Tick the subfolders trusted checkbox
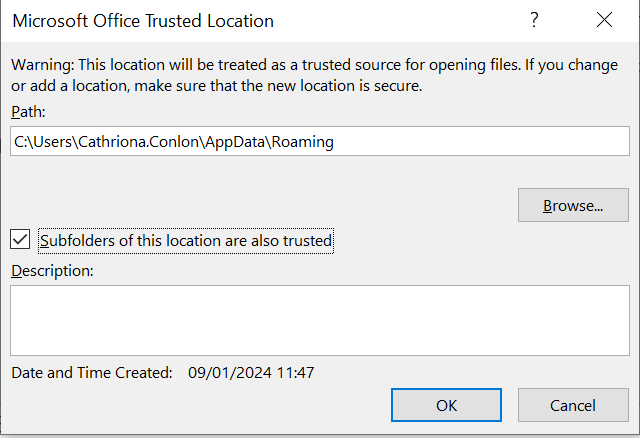The image size is (640, 438). point(20,239)
